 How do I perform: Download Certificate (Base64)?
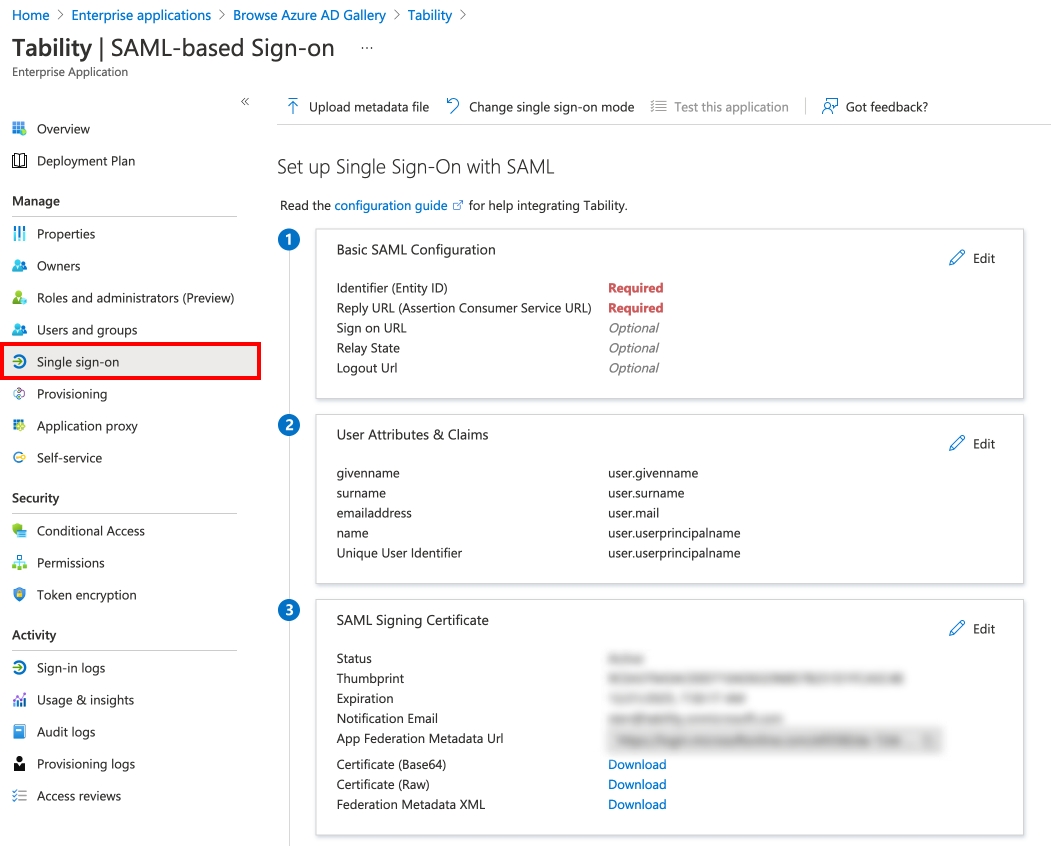637,765
